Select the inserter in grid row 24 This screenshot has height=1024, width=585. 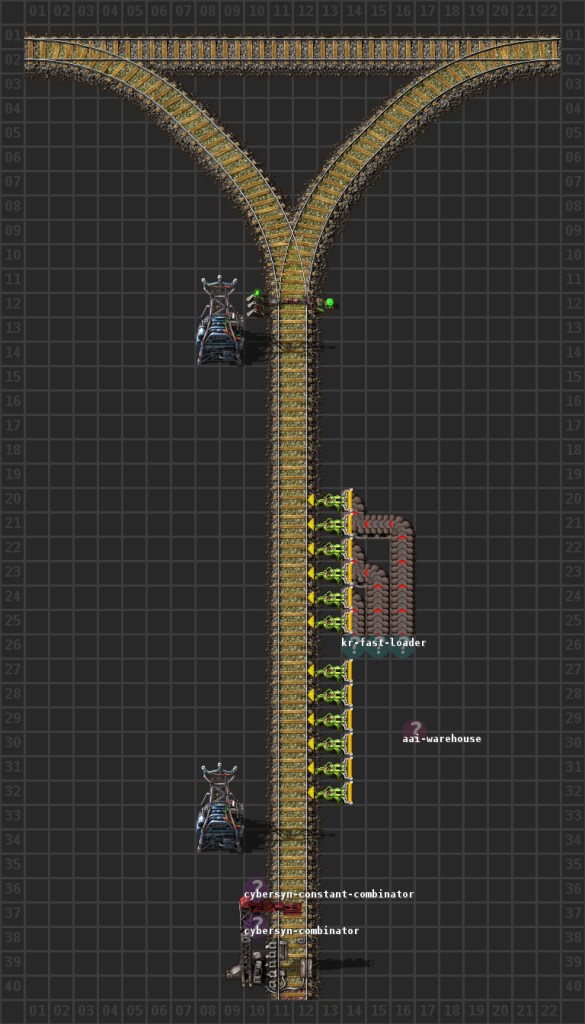pyautogui.click(x=330, y=598)
